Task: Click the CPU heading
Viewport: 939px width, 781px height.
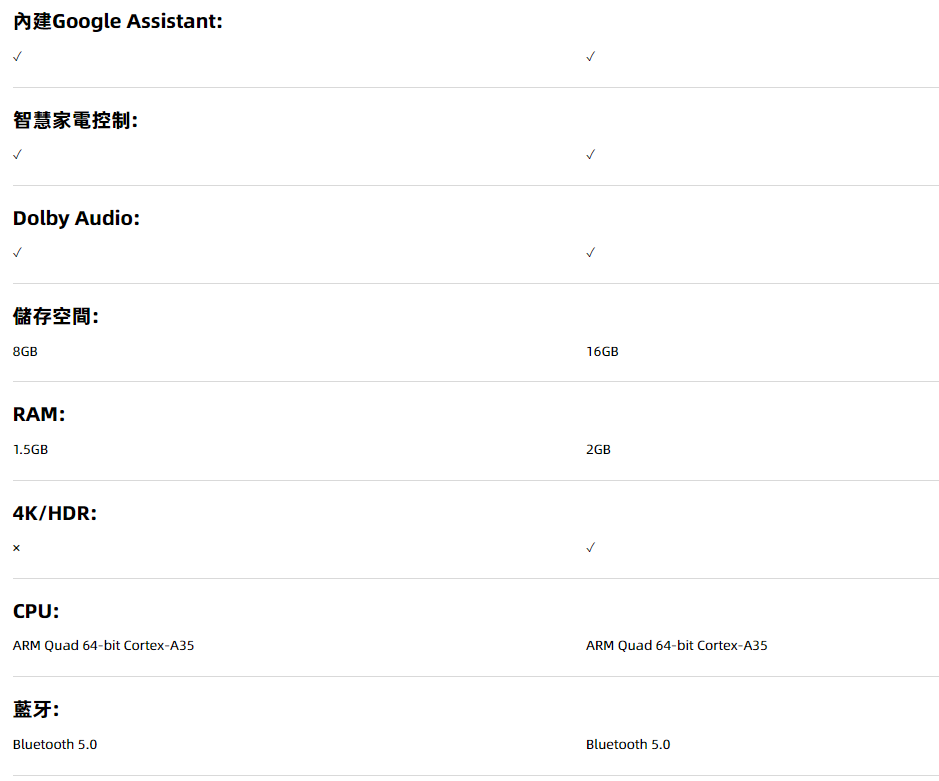Action: 36,611
